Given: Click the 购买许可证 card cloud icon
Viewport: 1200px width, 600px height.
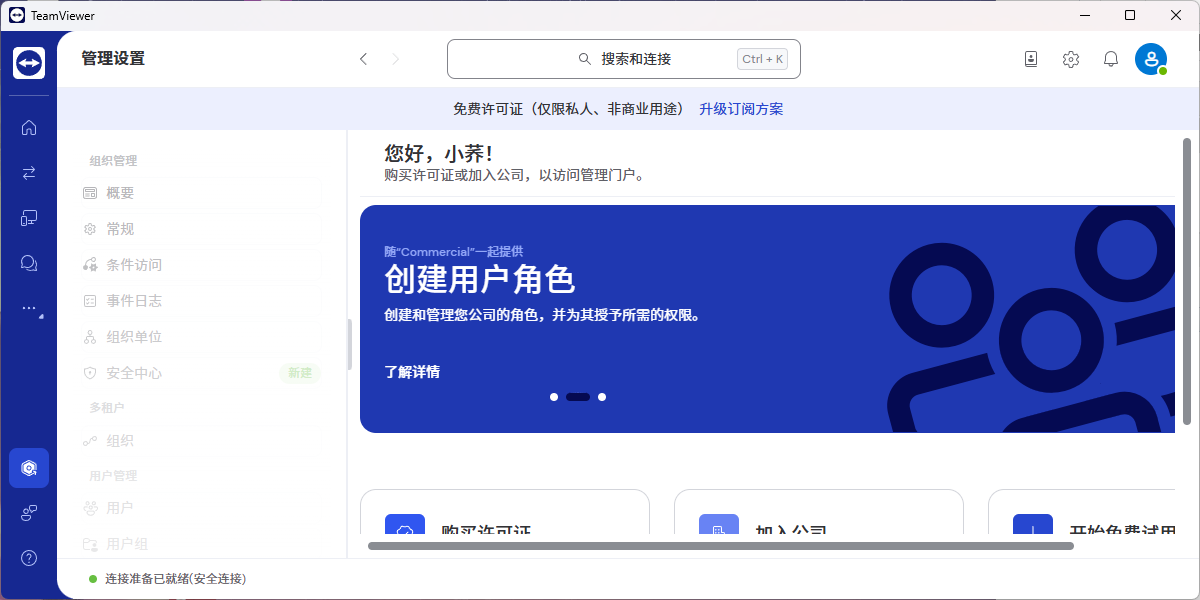Looking at the screenshot, I should 405,525.
